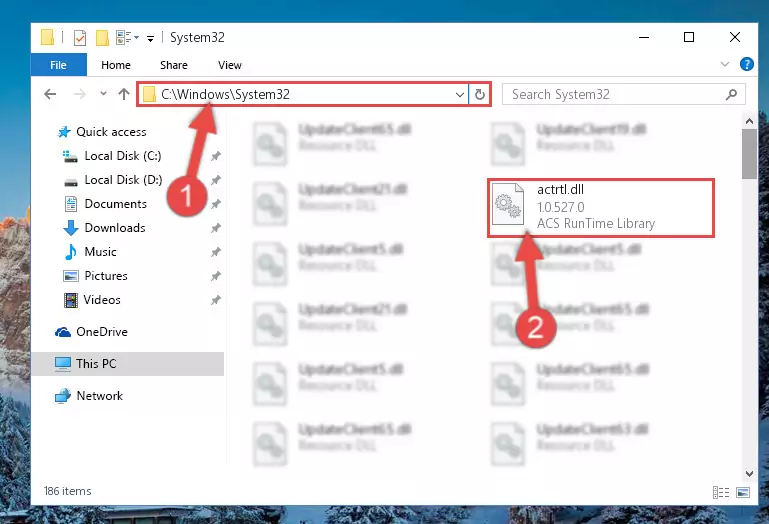Click the actrtl.dll file name

tap(560, 189)
